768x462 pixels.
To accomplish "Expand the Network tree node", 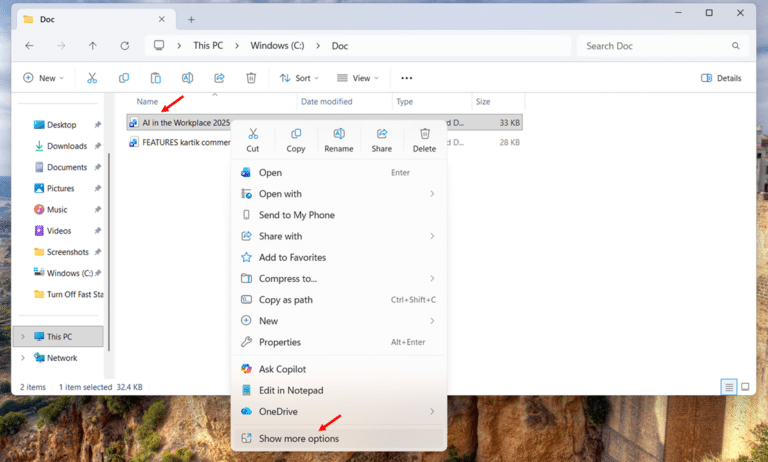I will pos(23,358).
